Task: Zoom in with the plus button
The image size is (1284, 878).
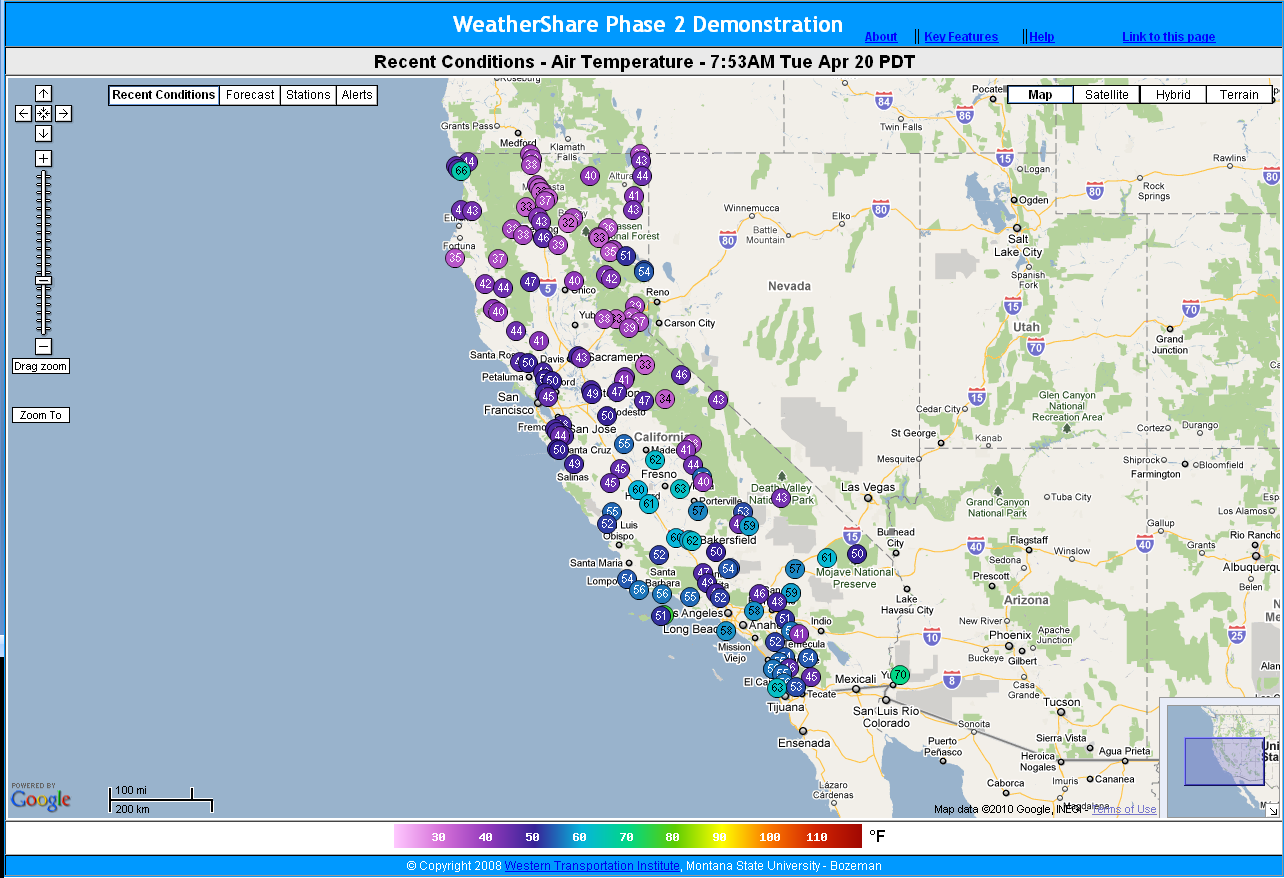Action: (x=43, y=158)
